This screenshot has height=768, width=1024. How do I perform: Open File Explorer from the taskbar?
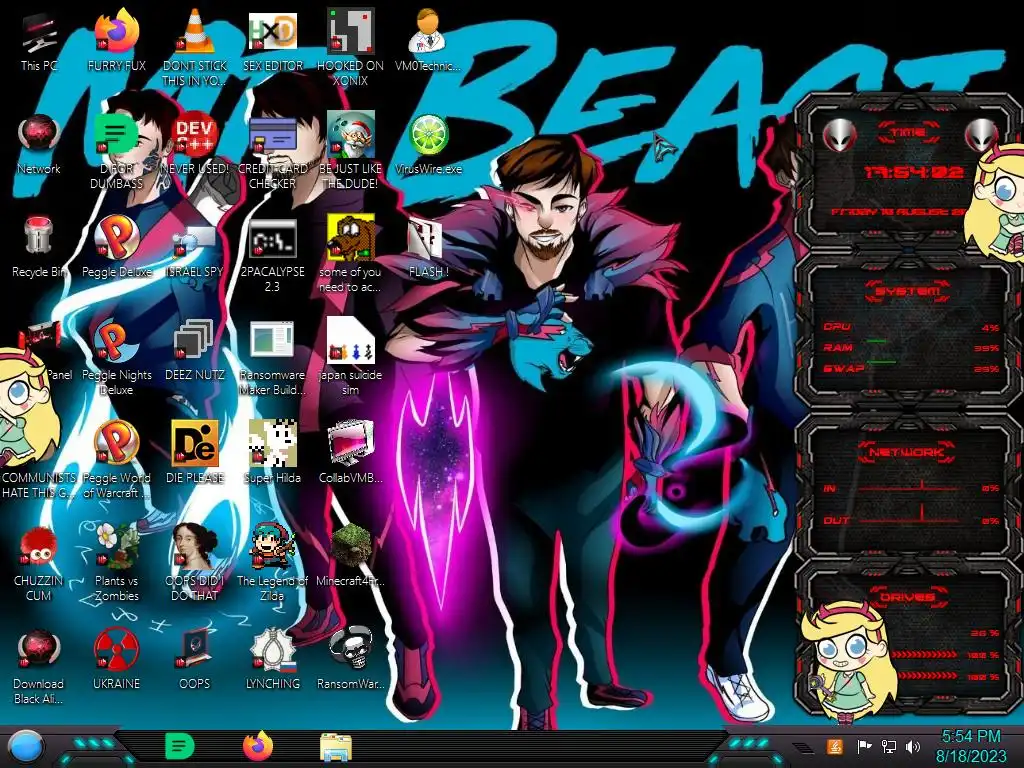(x=336, y=747)
